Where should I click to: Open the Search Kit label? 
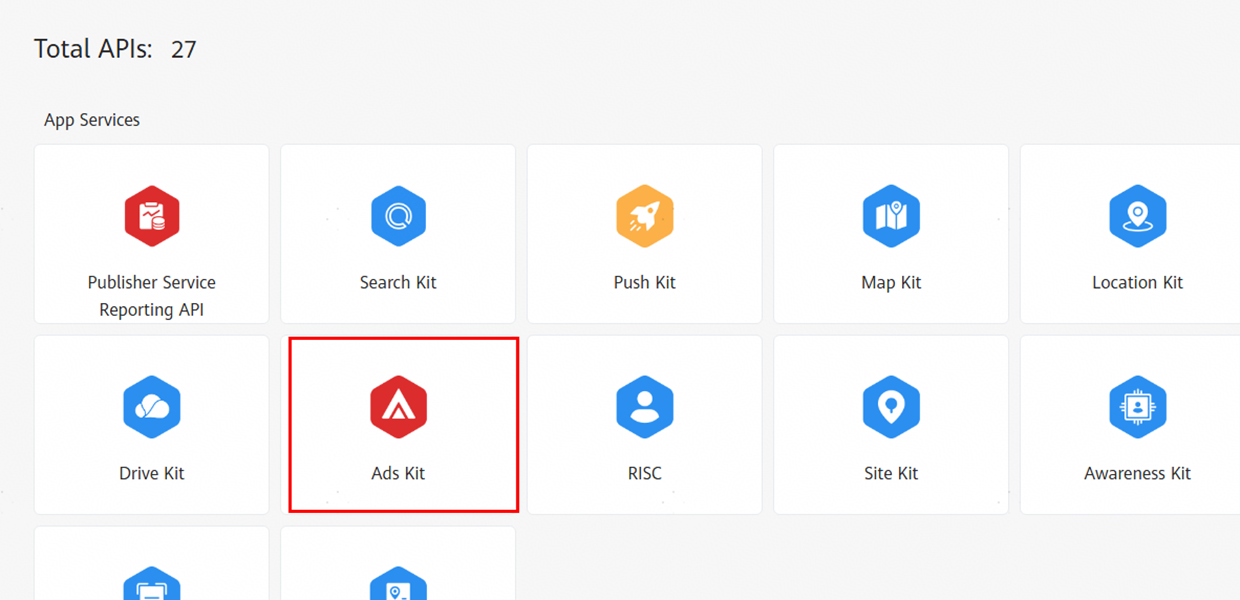click(x=398, y=283)
